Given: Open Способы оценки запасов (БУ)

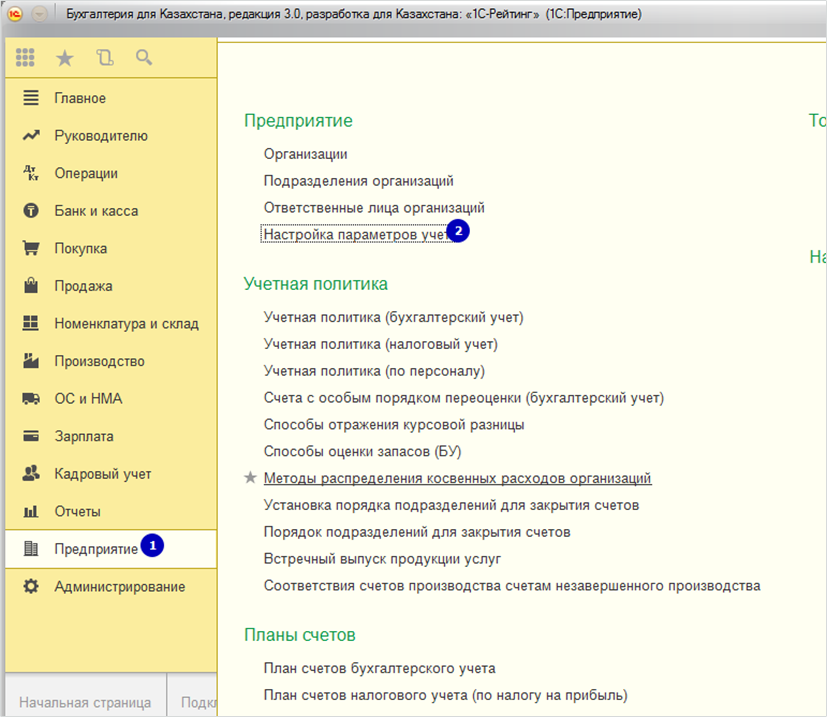Looking at the screenshot, I should (x=362, y=451).
